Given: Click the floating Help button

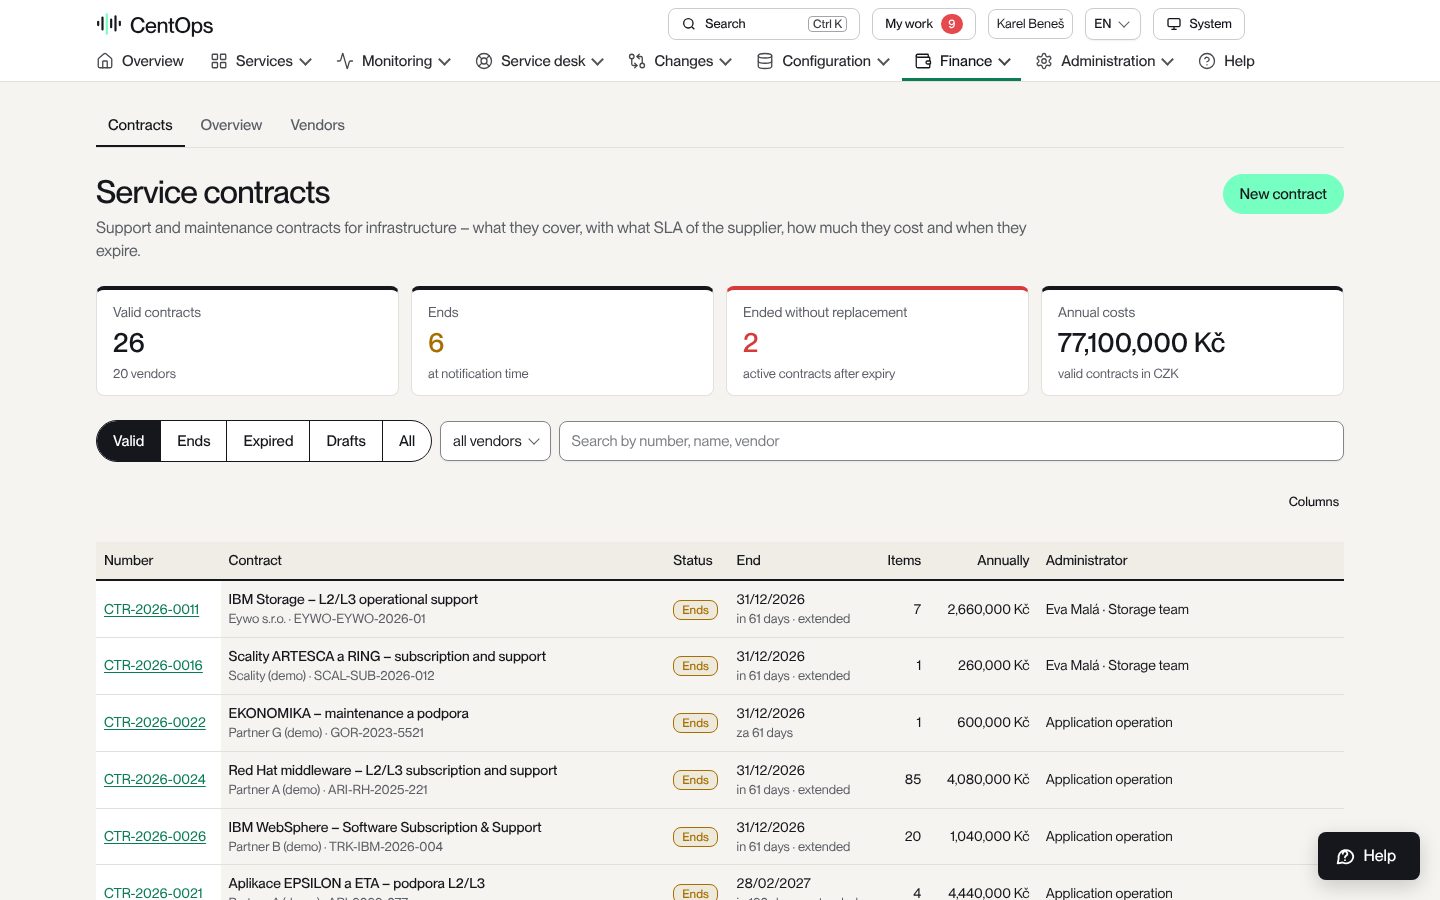Looking at the screenshot, I should click(x=1368, y=856).
